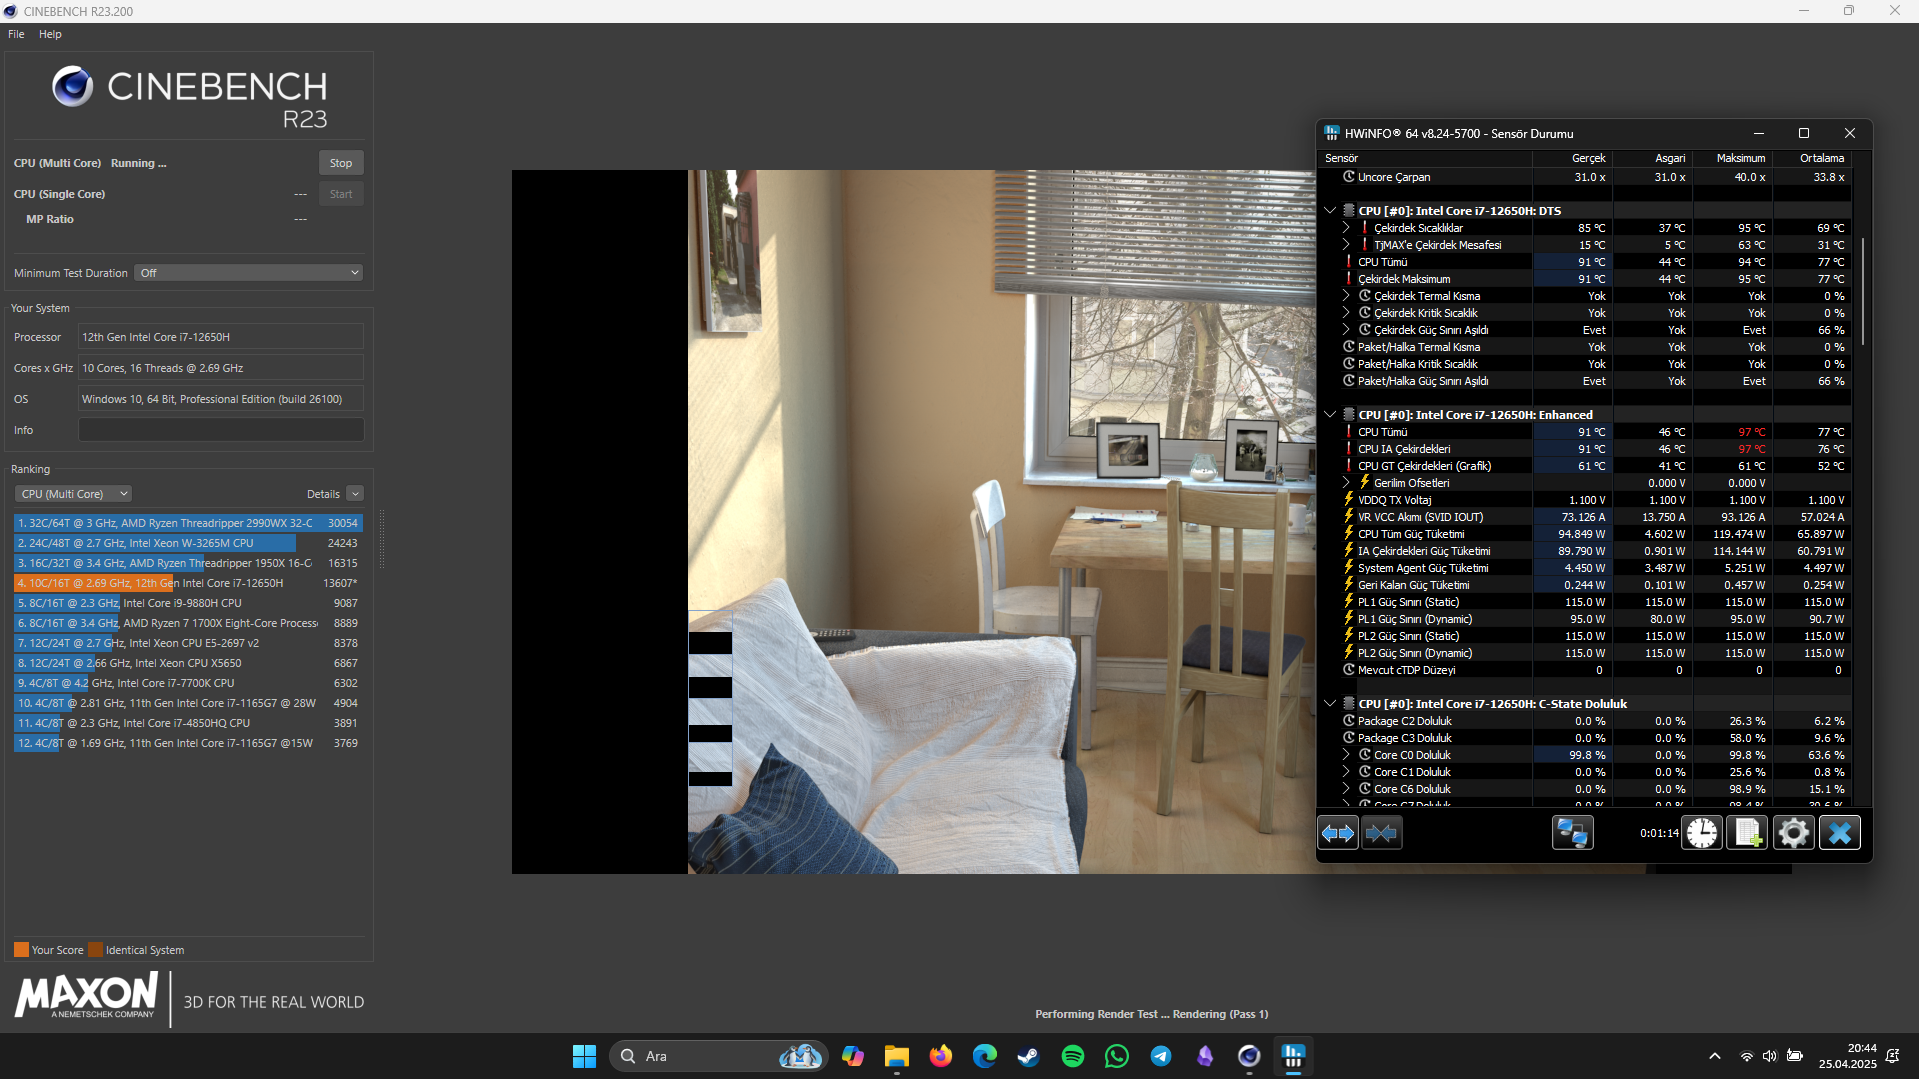This screenshot has height=1079, width=1919.
Task: Open HWiNFO remote network monitoring icon
Action: click(x=1572, y=833)
